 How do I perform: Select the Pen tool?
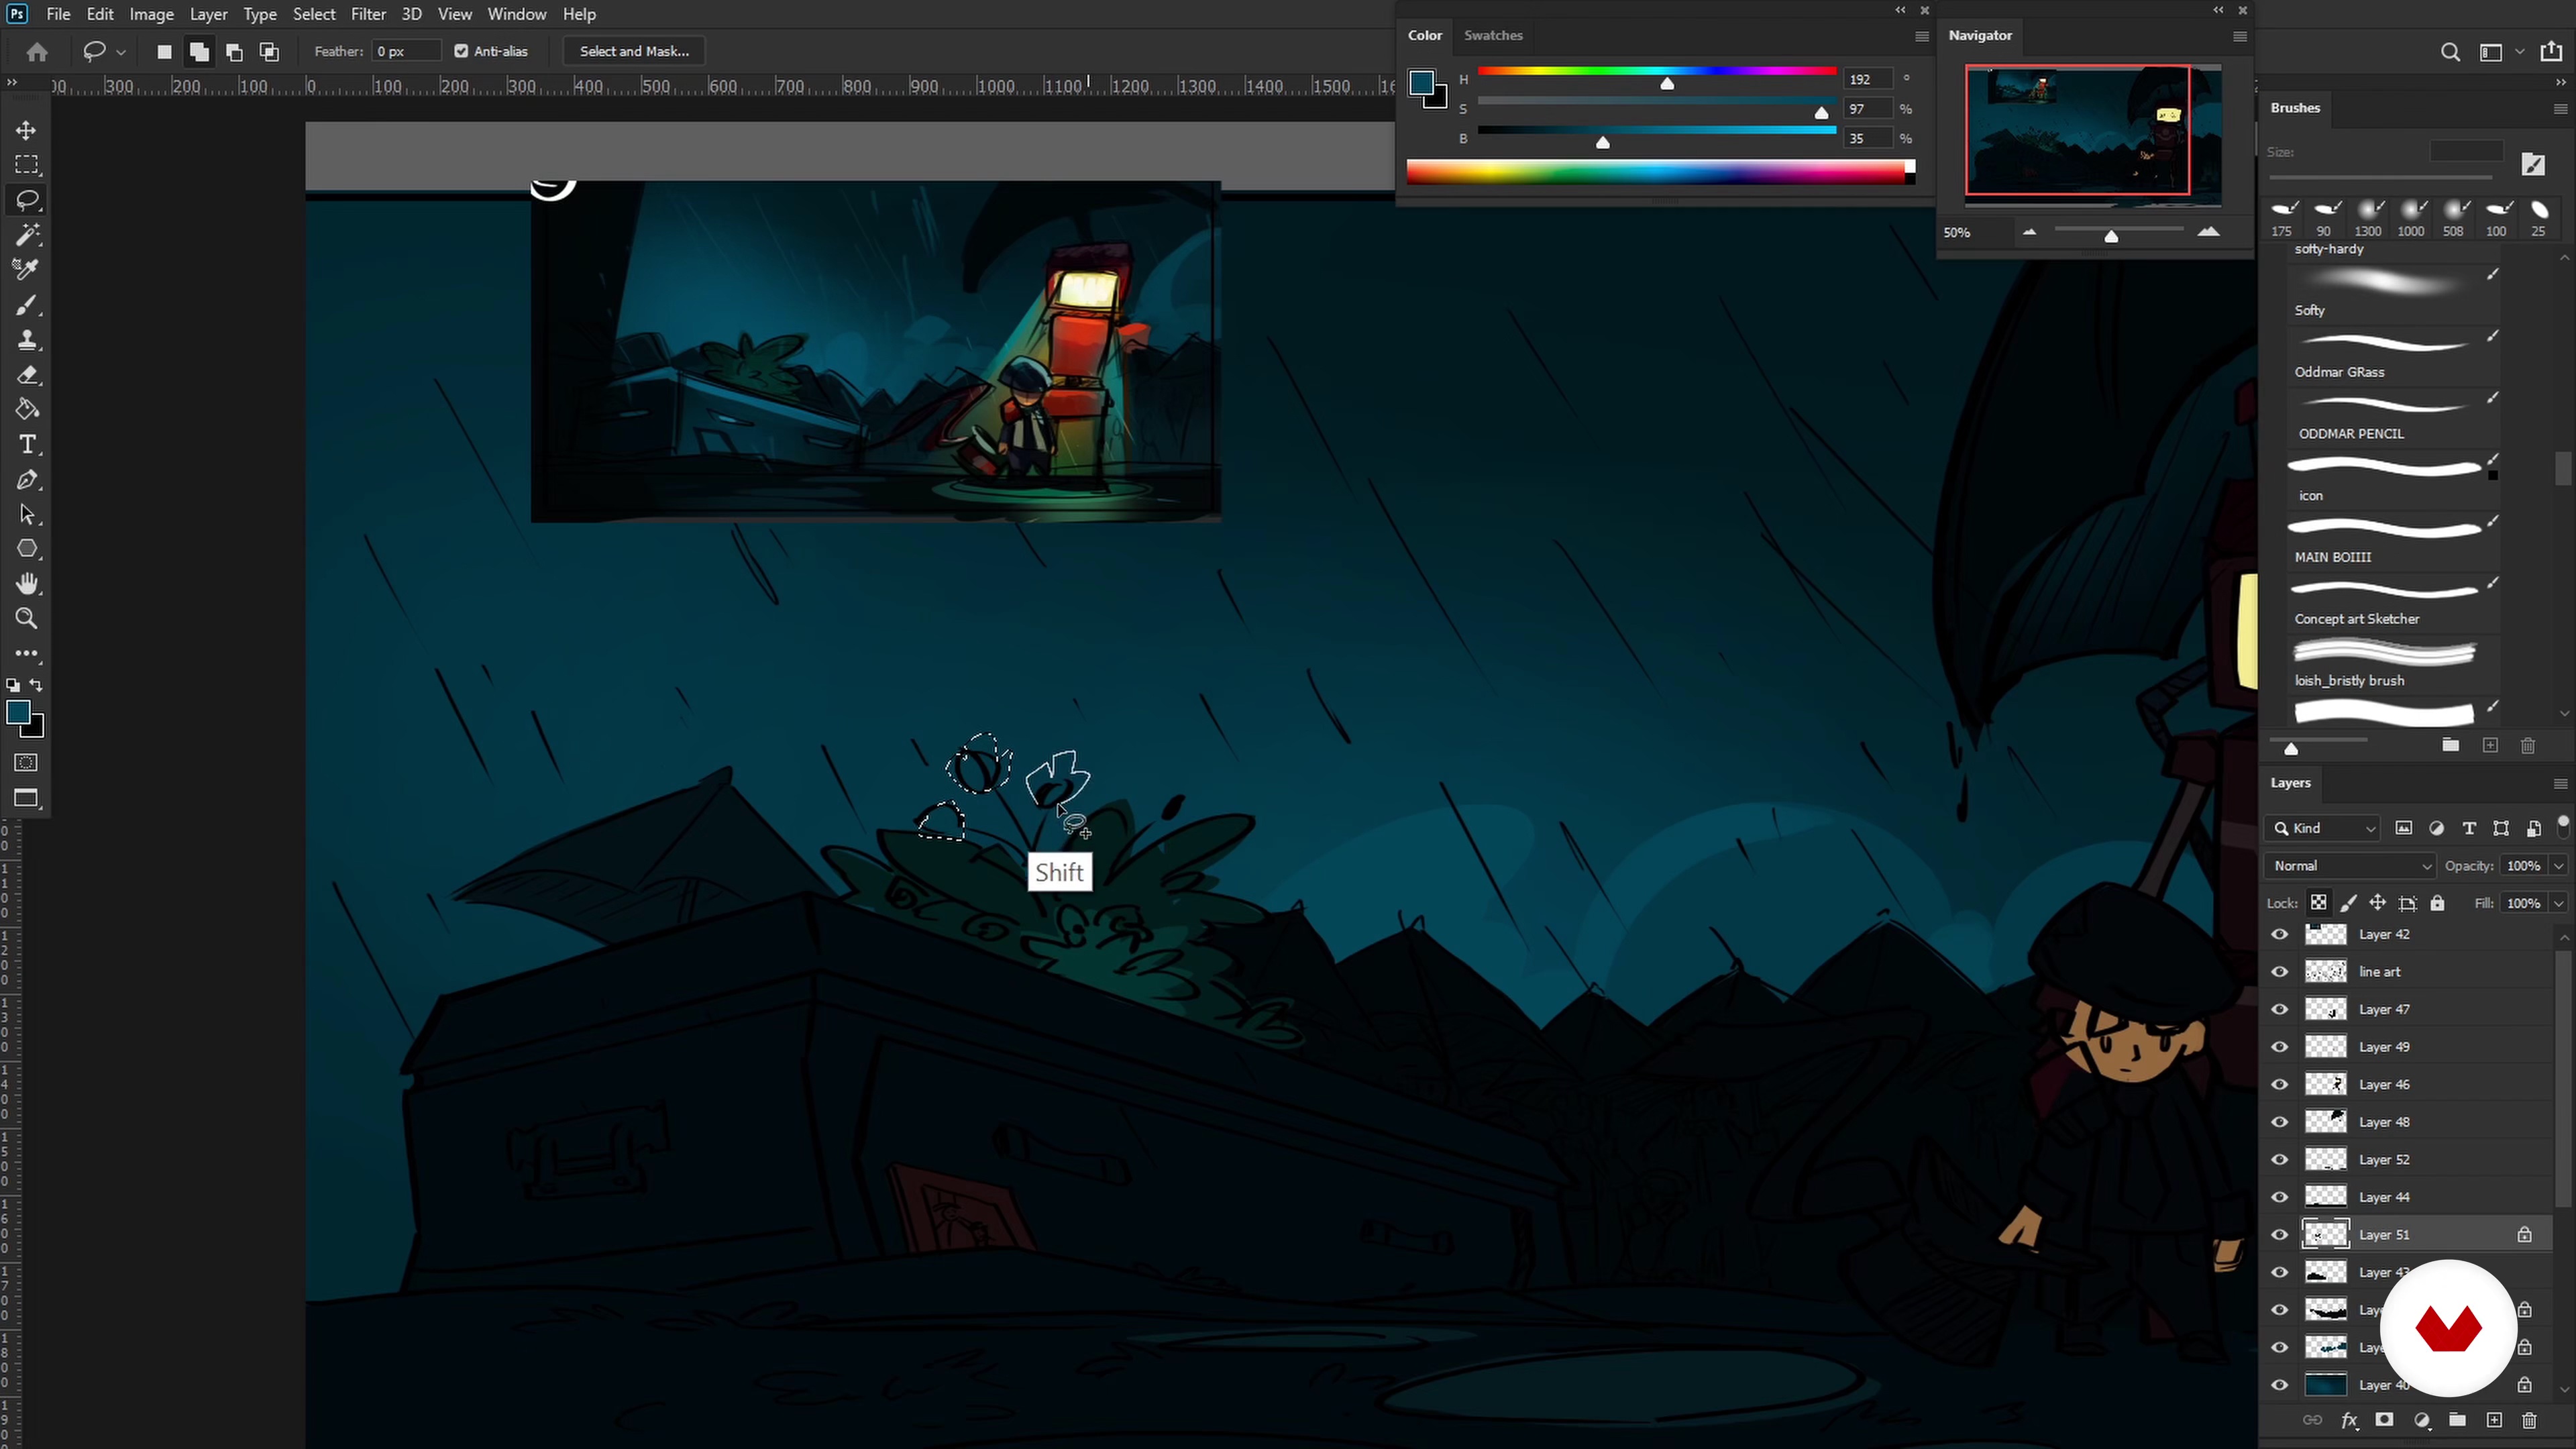click(x=26, y=480)
